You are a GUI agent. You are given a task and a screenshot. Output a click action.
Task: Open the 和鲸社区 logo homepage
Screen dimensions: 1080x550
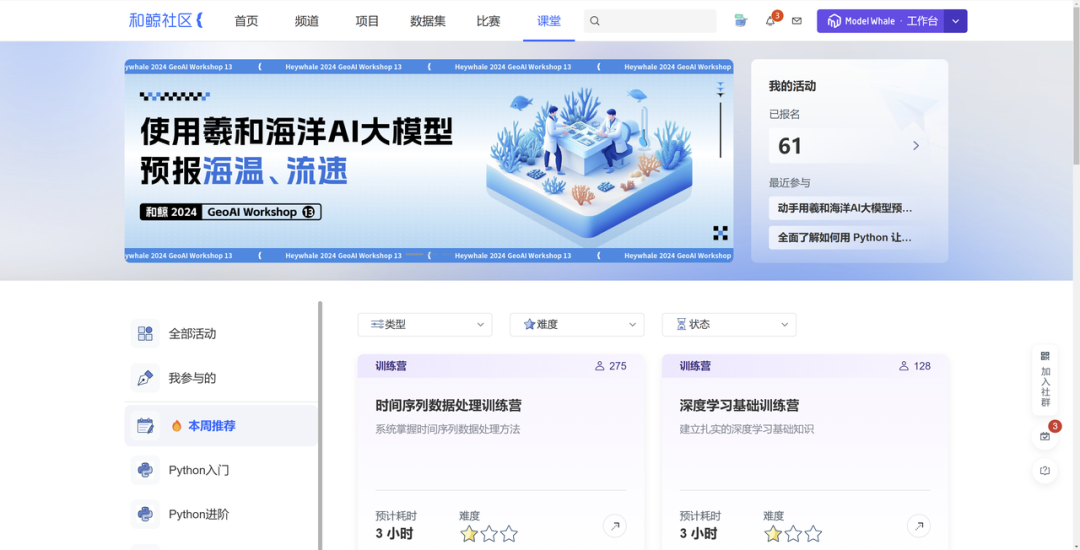click(166, 21)
